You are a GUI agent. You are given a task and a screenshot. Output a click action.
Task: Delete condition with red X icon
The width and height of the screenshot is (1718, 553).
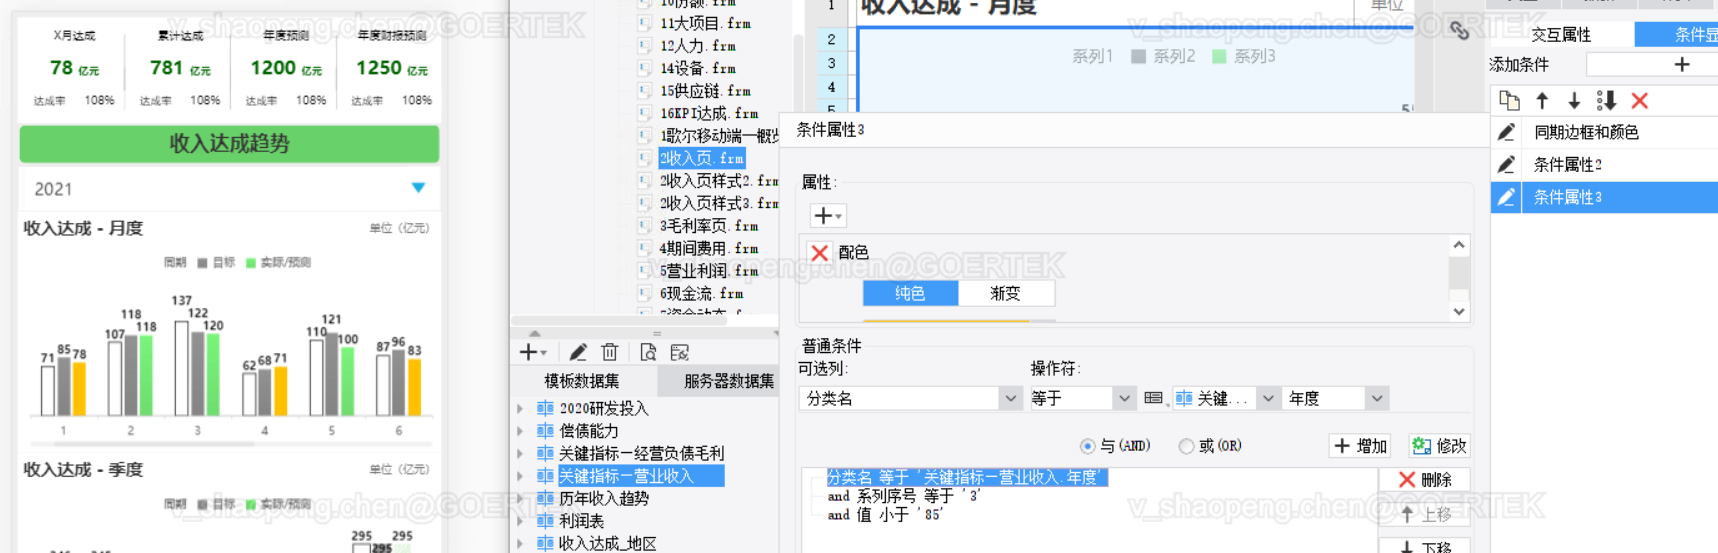1640,101
